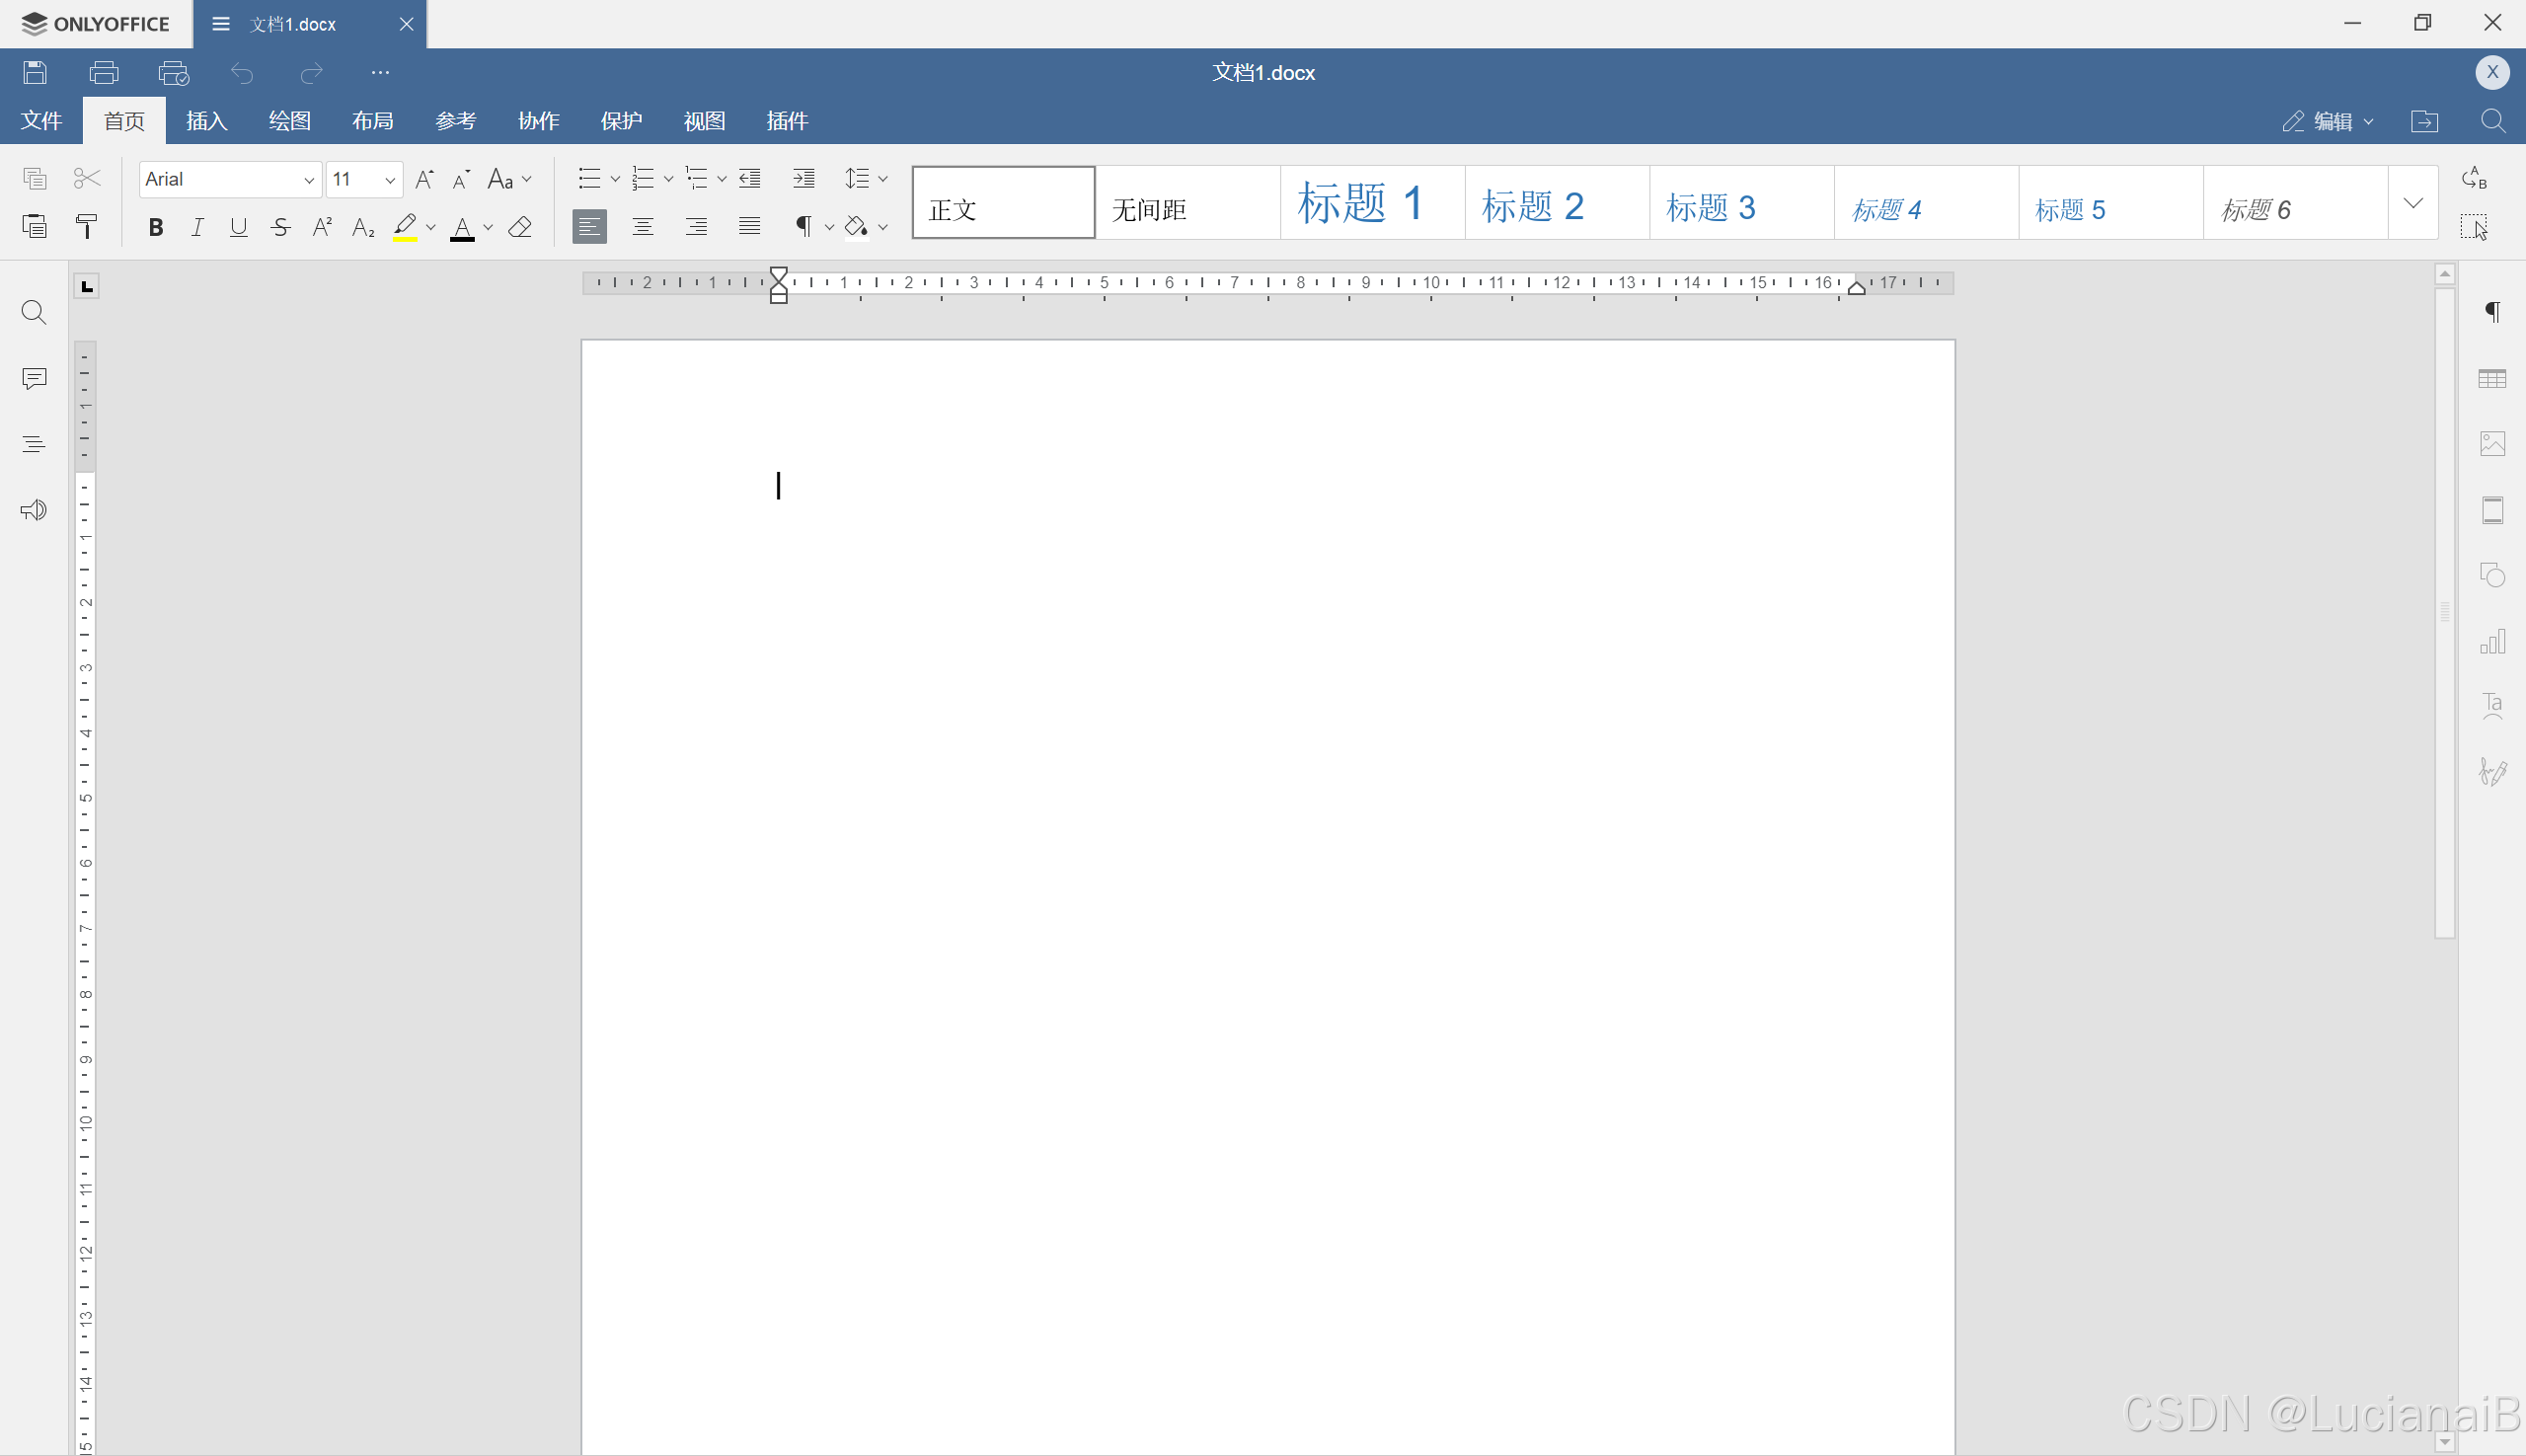
Task: Open Comments panel in left sidebar
Action: coord(34,378)
